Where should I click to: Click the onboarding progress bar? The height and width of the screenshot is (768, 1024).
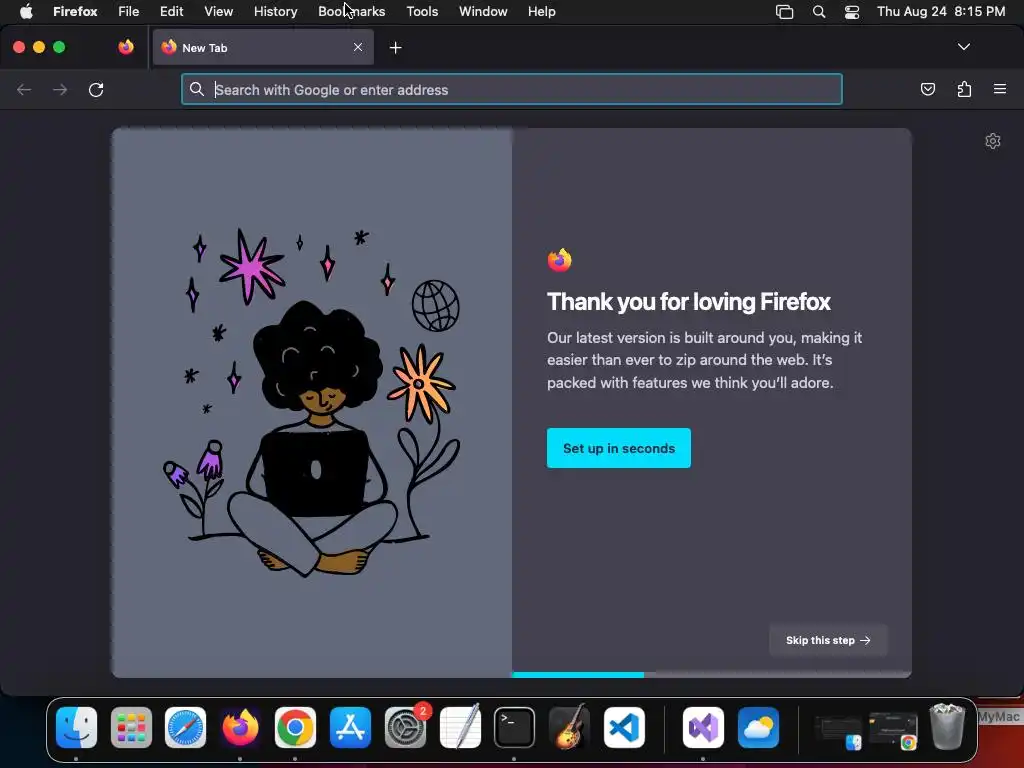(x=711, y=675)
